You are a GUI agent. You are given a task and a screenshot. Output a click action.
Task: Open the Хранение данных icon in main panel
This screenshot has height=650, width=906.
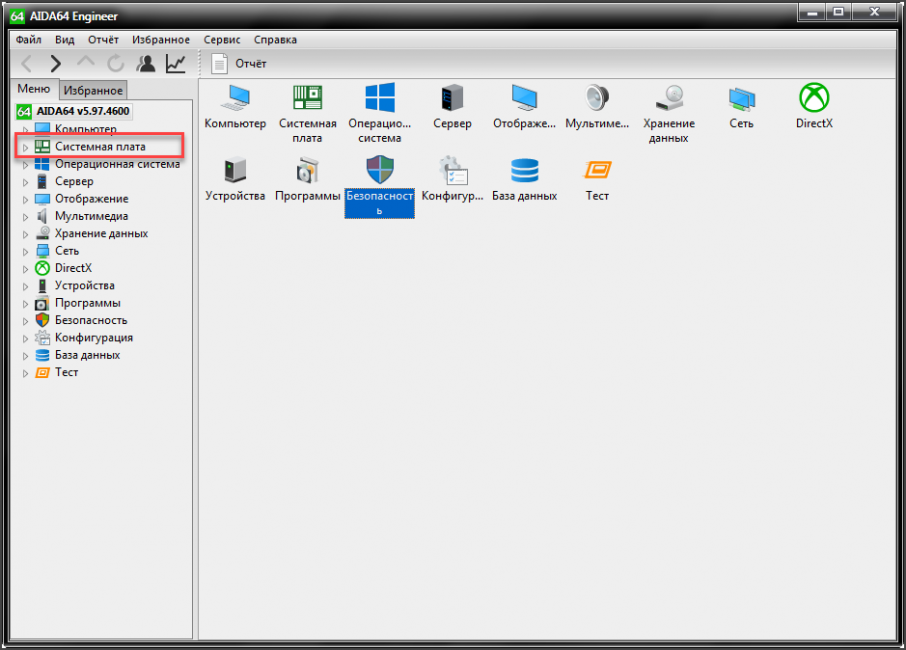click(x=668, y=99)
